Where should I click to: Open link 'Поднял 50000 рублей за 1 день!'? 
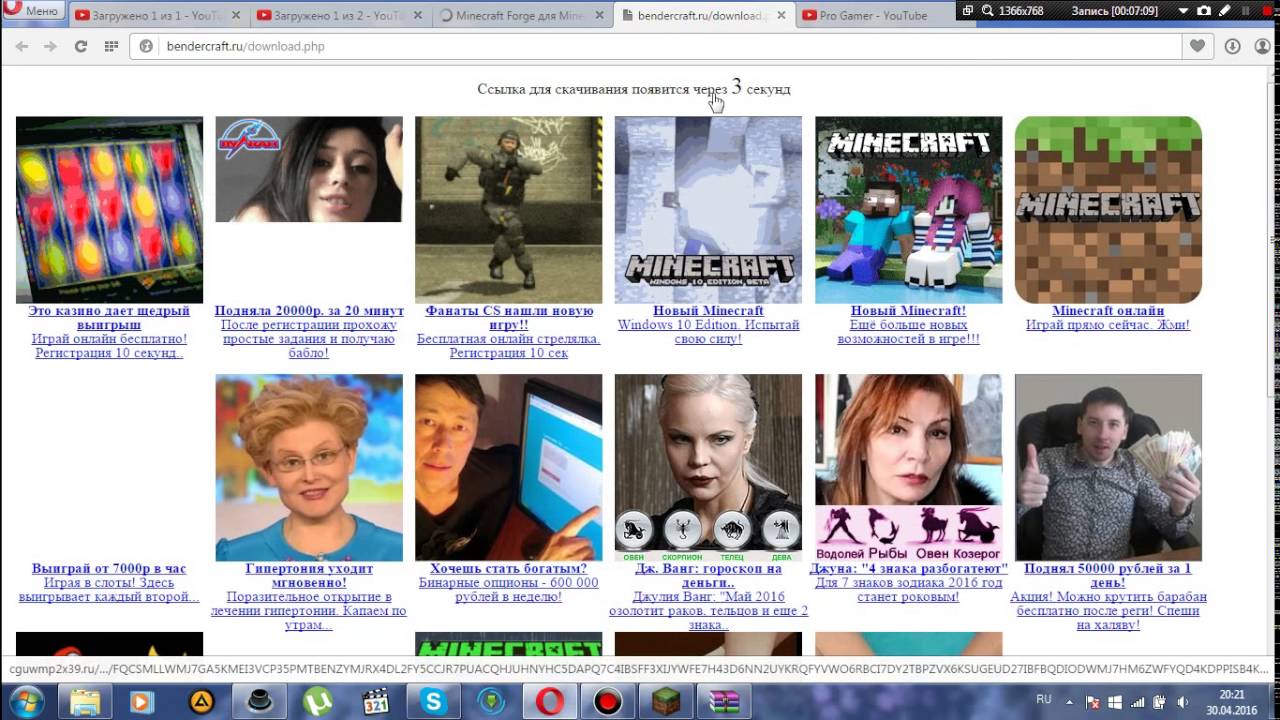(1108, 575)
